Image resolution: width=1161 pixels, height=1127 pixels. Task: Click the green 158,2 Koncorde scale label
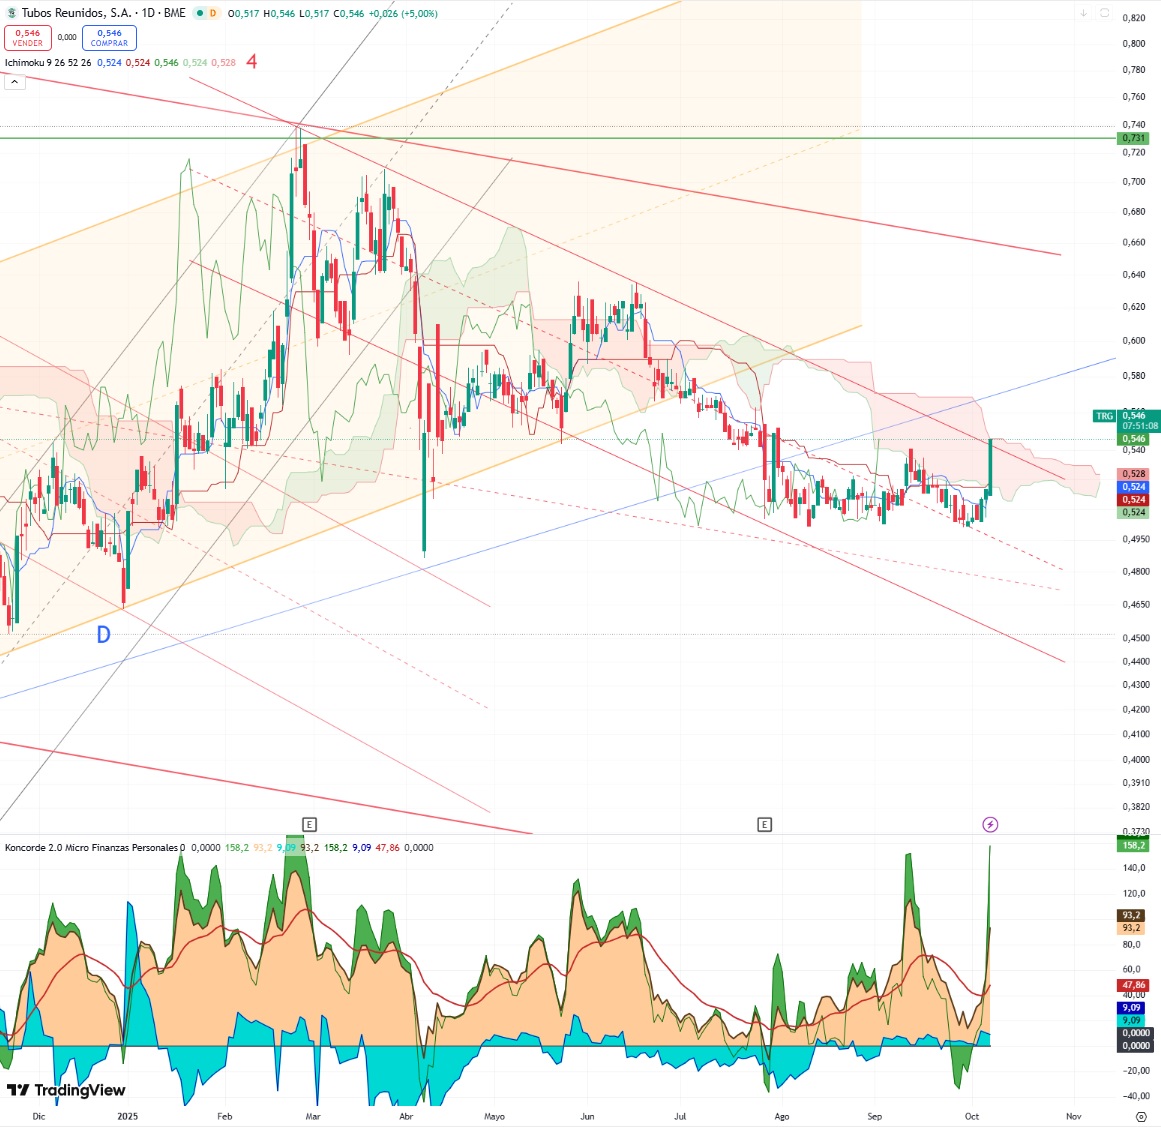[x=1133, y=845]
